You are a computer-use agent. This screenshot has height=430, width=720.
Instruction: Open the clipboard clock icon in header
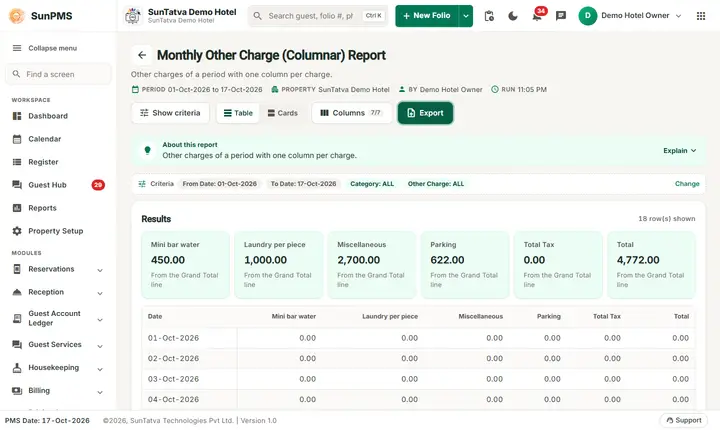click(489, 16)
